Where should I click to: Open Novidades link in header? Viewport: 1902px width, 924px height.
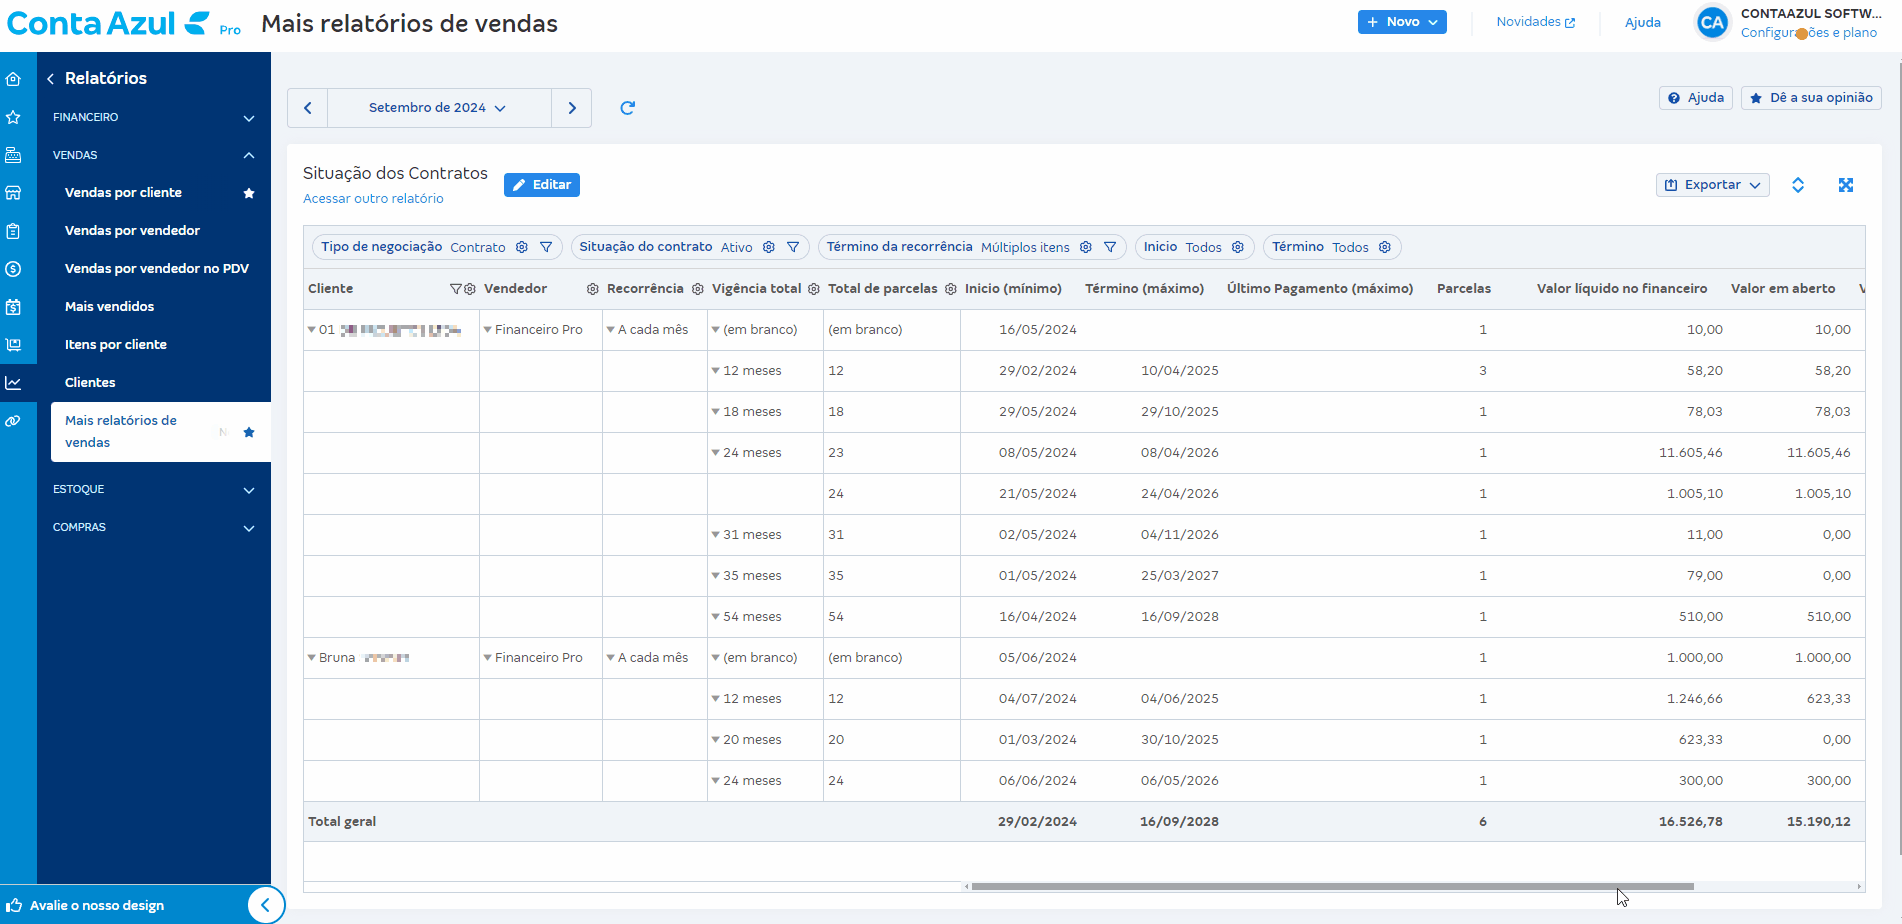(x=1536, y=22)
